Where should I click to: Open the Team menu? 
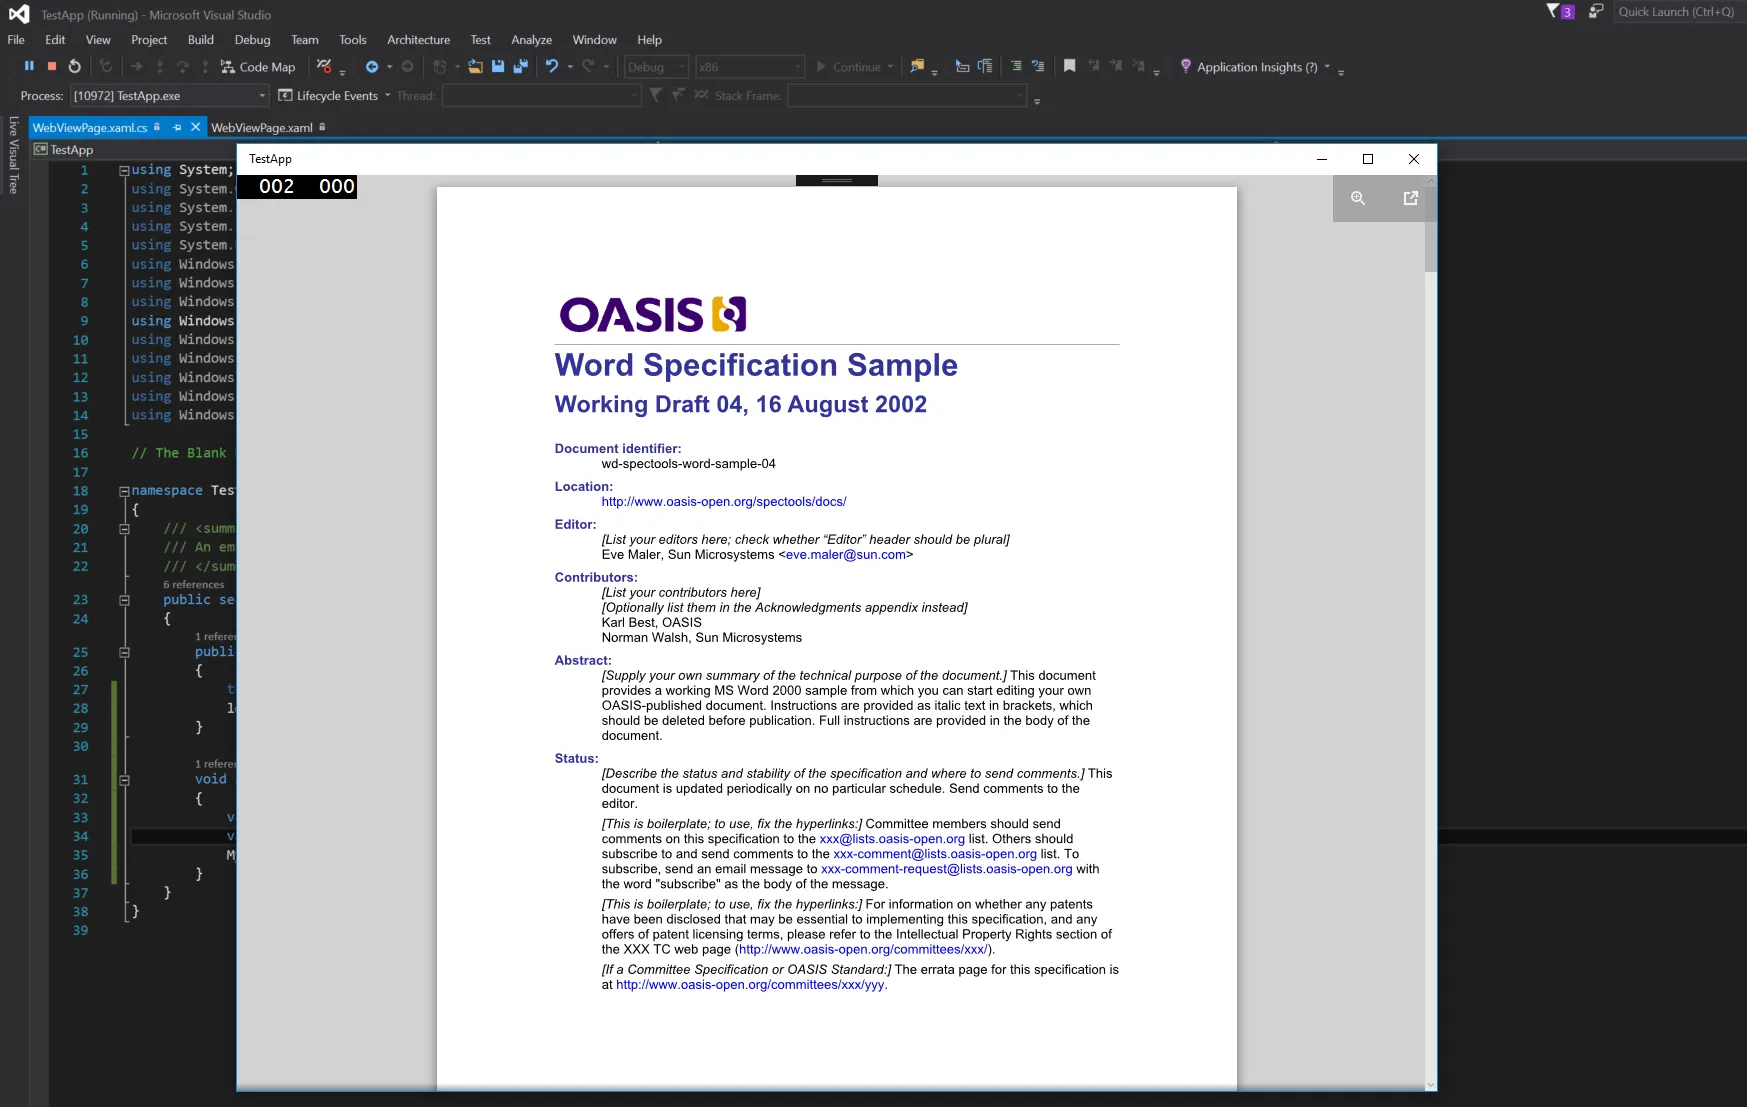(x=305, y=40)
